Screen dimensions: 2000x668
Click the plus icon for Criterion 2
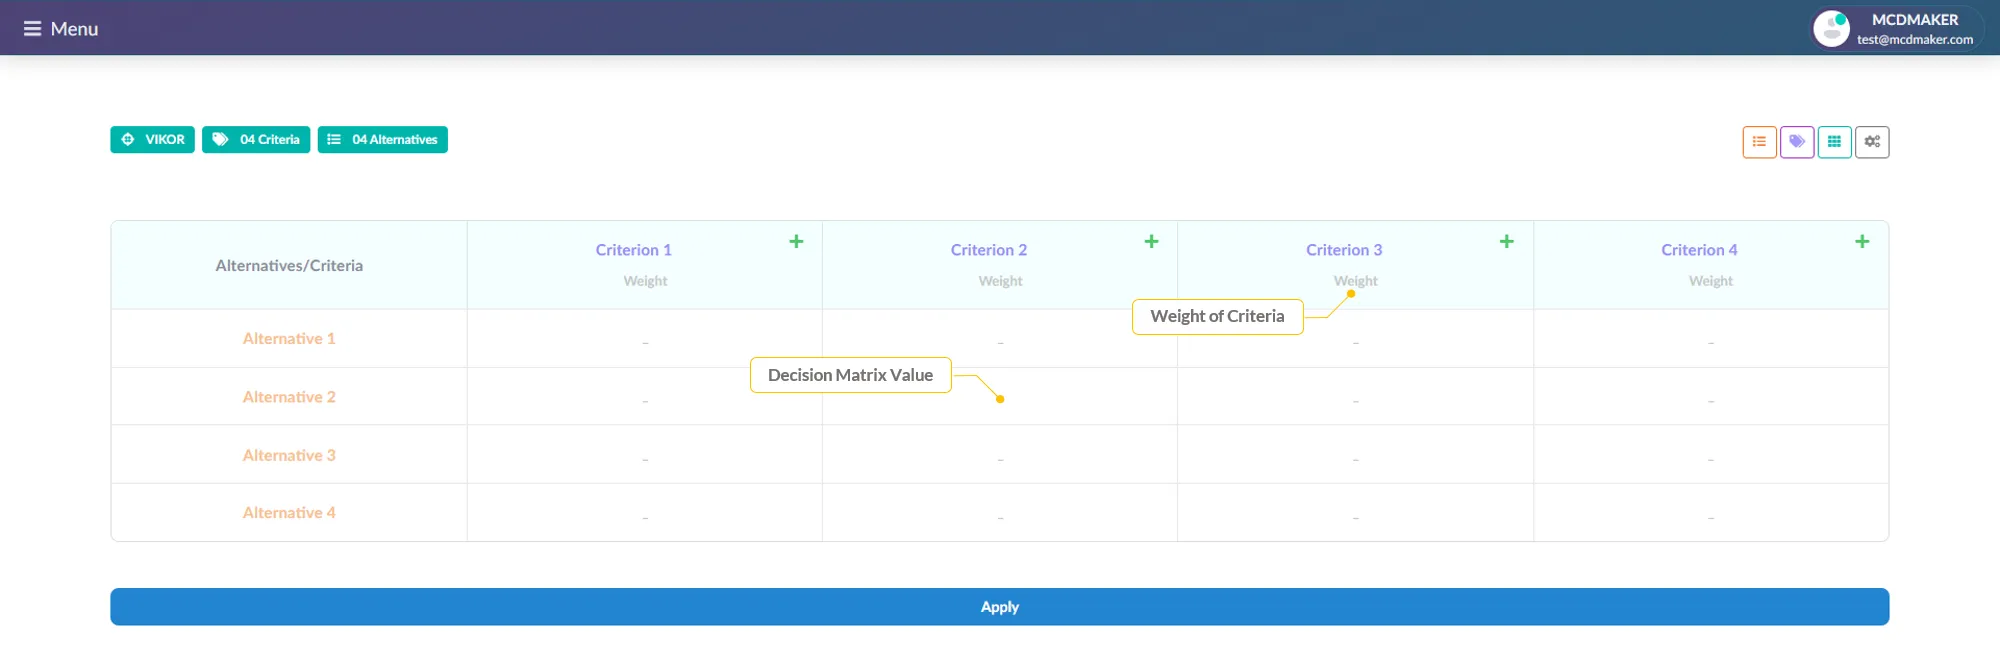(1151, 241)
